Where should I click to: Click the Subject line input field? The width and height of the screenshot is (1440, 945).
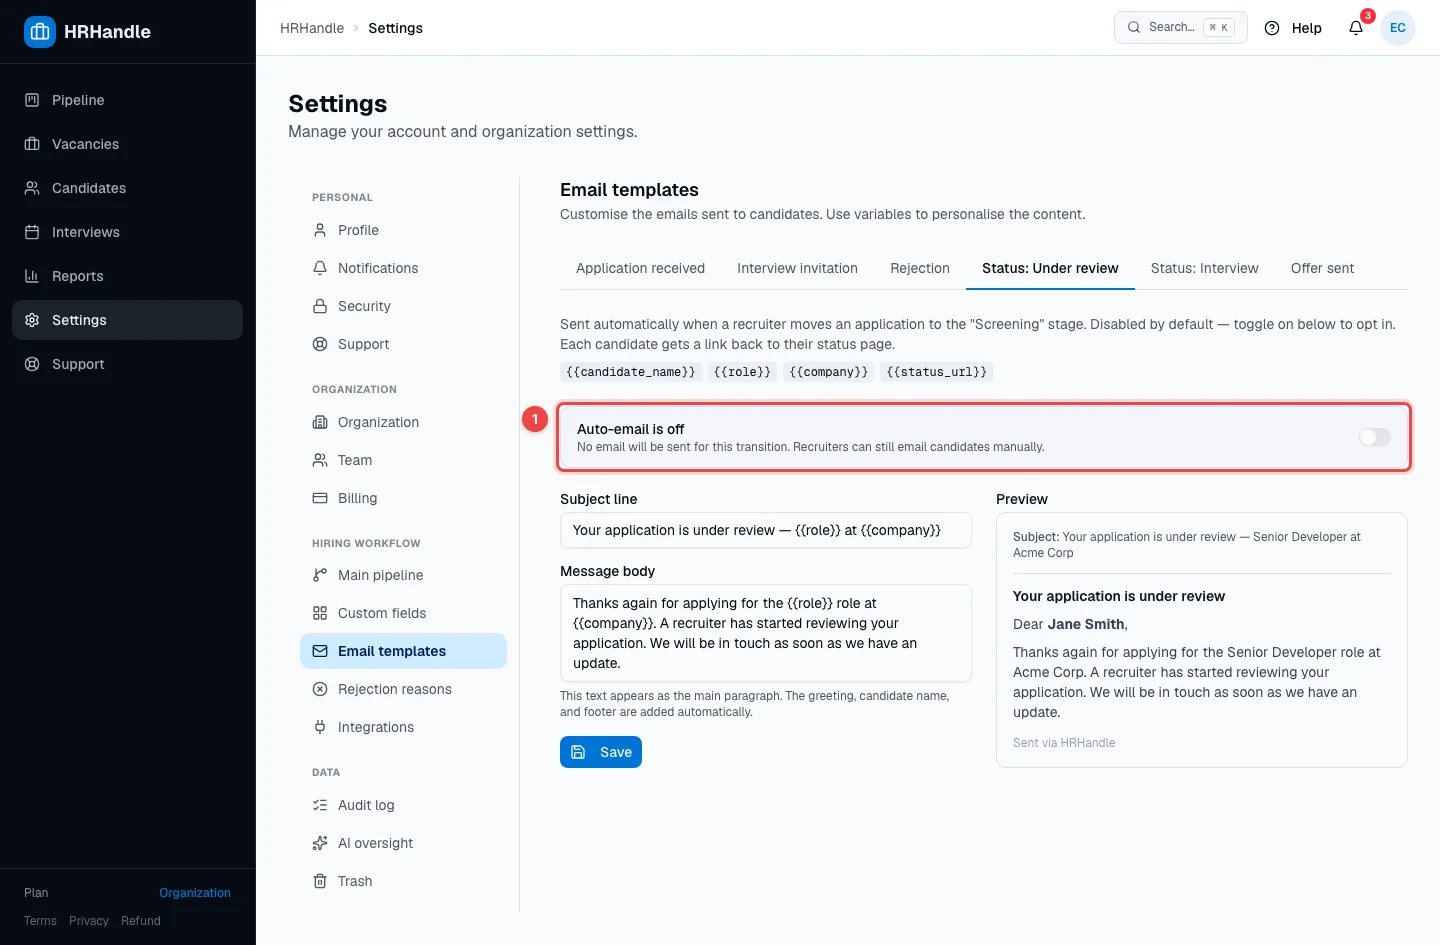point(766,530)
